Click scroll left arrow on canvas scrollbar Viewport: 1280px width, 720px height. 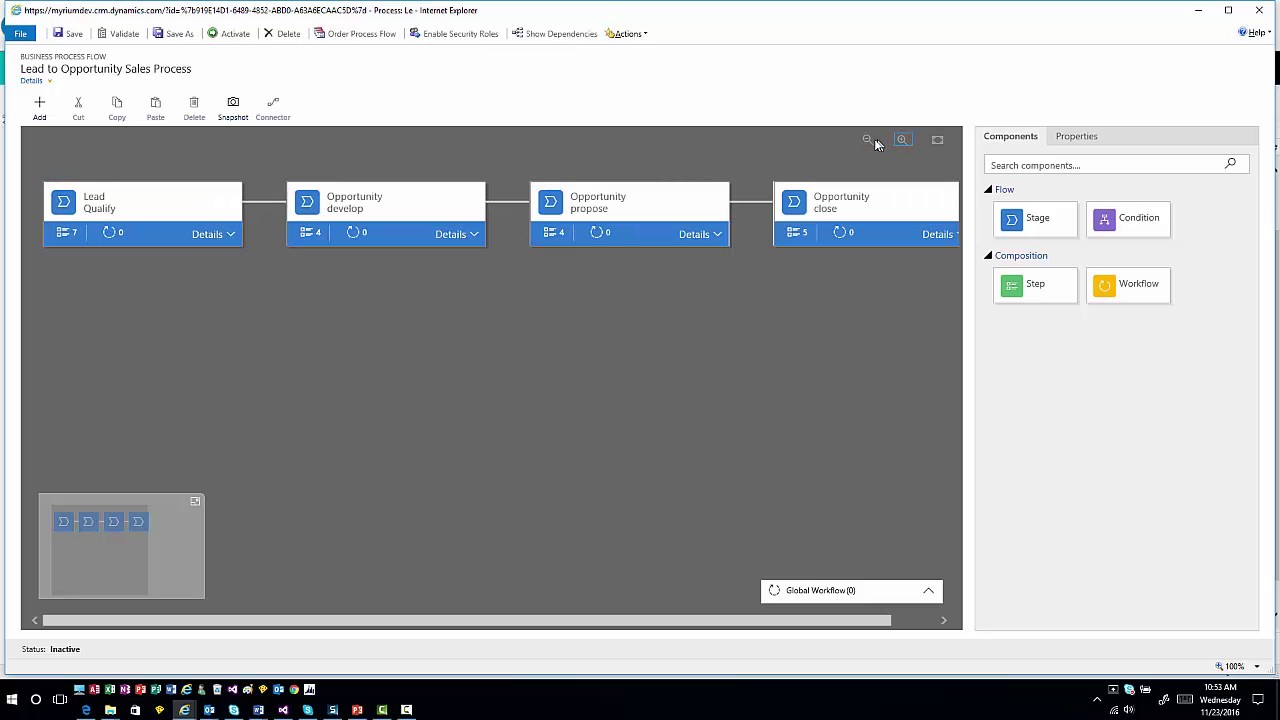pos(35,620)
